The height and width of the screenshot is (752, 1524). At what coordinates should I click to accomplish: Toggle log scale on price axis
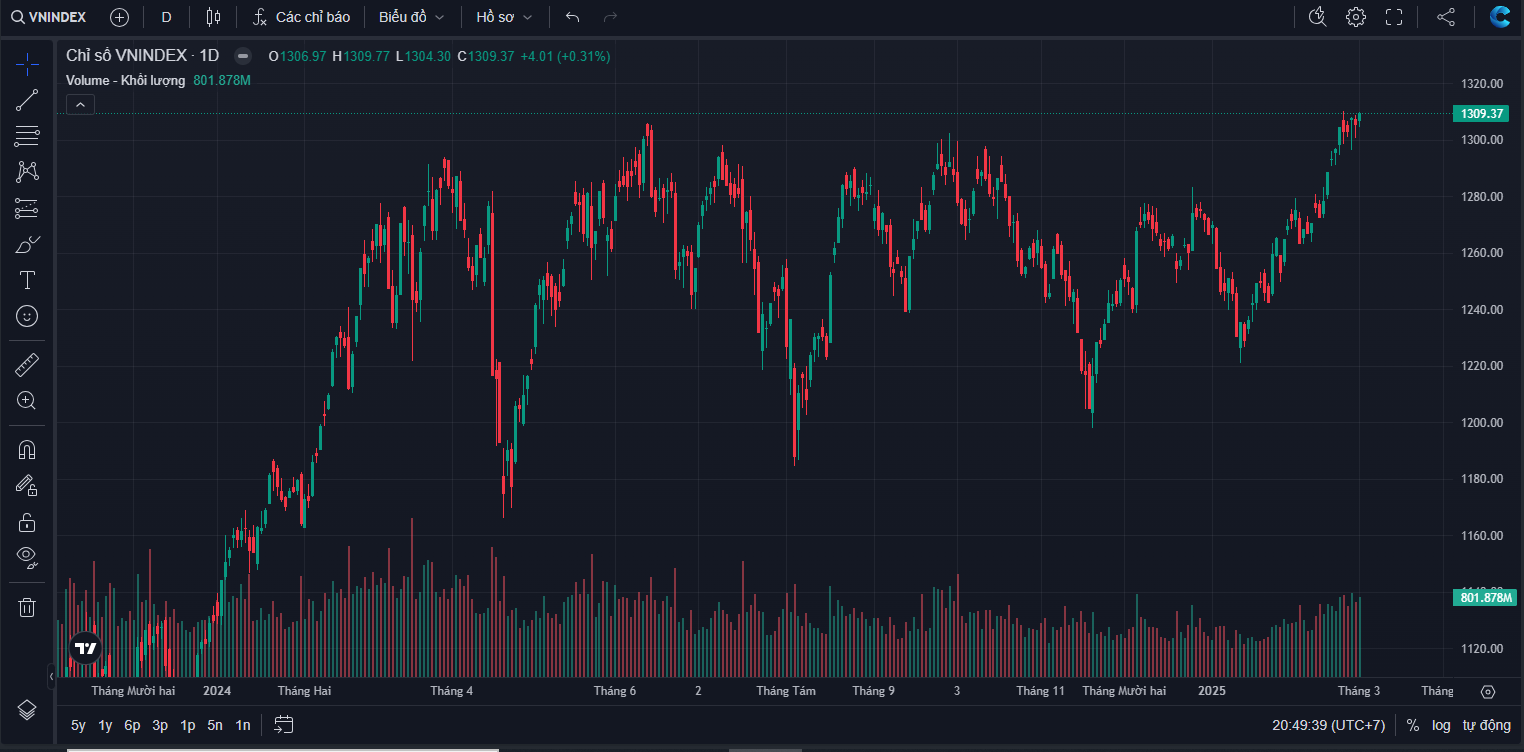coord(1441,725)
